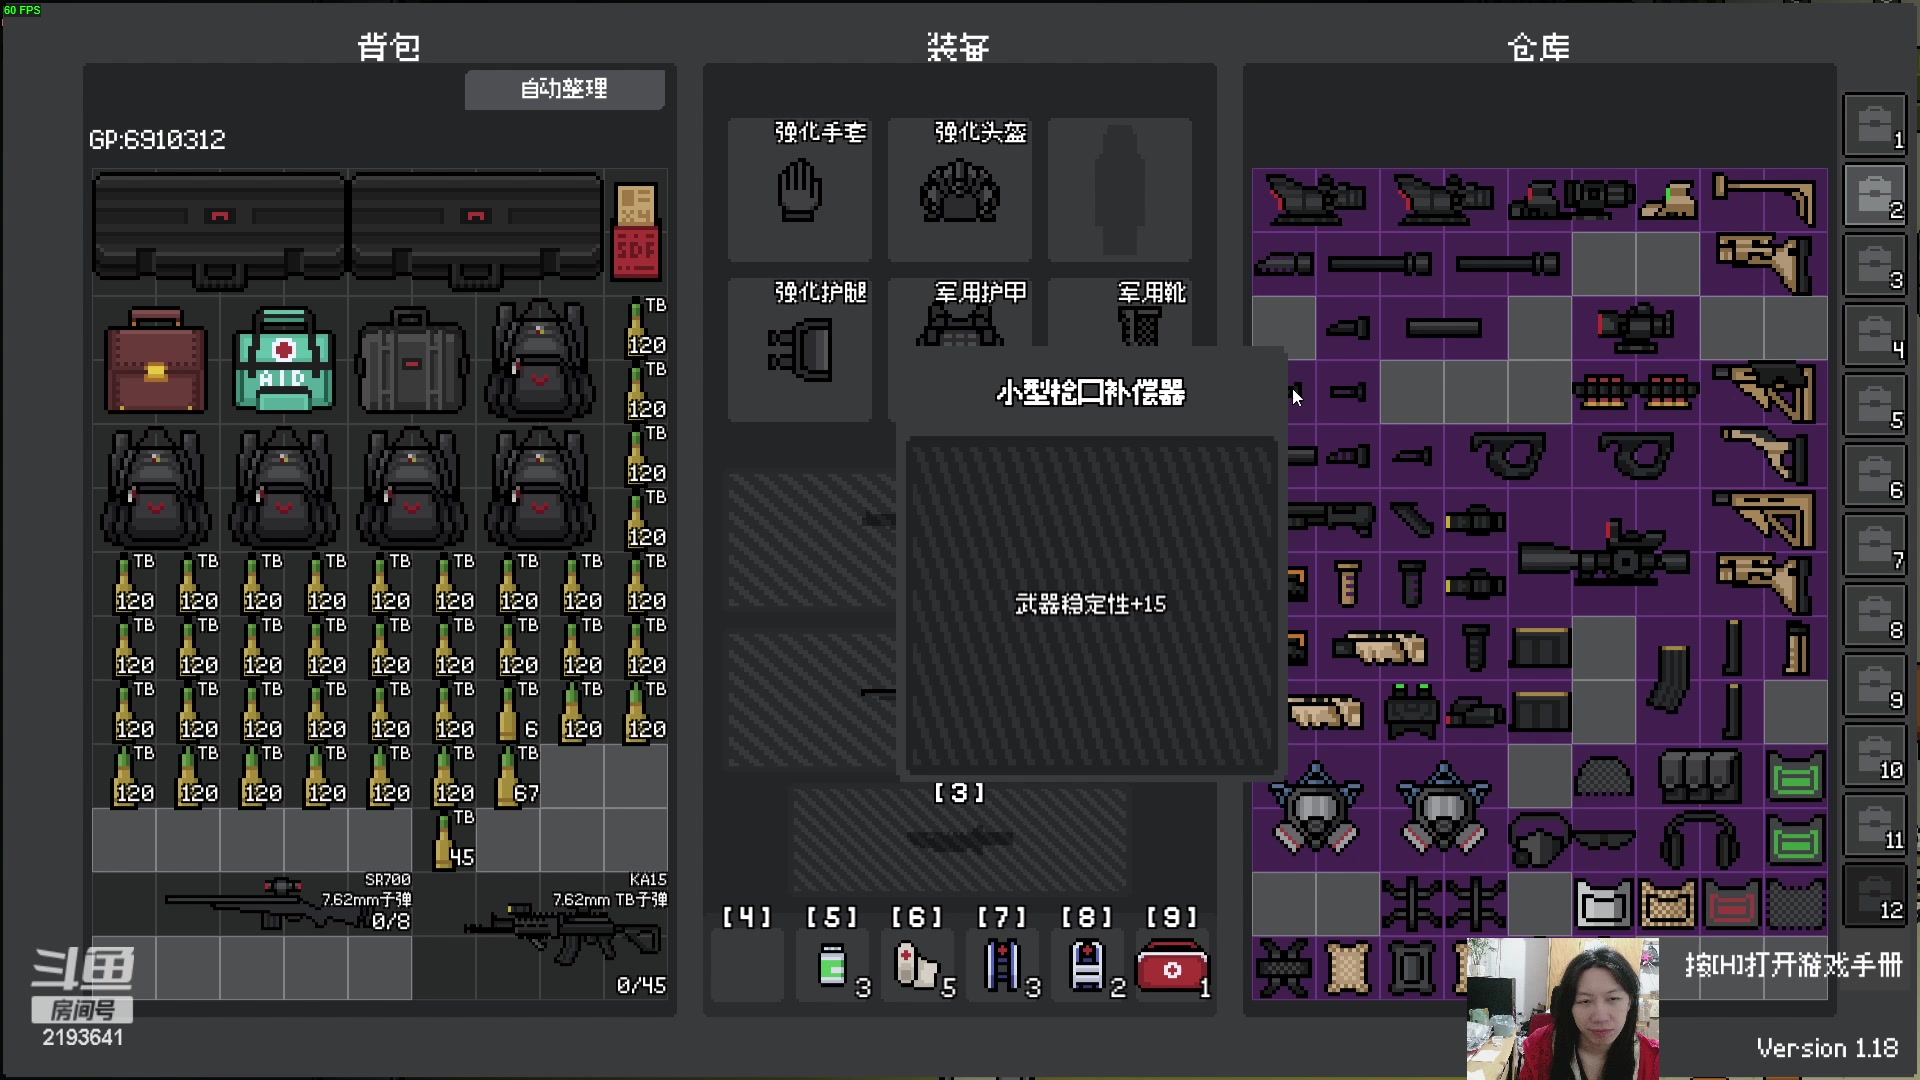1920x1080 pixels.
Task: Select the pills bottle in hotbar slot 5
Action: tap(831, 965)
